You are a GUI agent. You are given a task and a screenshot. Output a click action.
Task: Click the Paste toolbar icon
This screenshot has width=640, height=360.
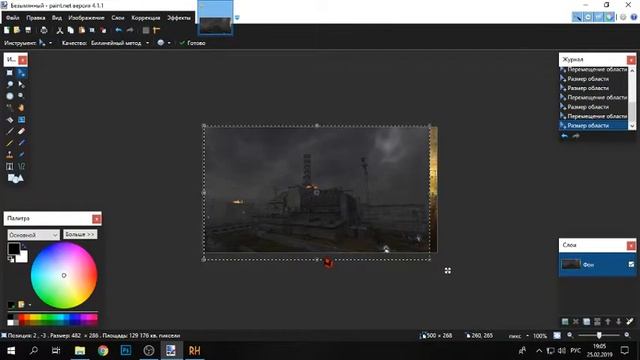coord(82,30)
